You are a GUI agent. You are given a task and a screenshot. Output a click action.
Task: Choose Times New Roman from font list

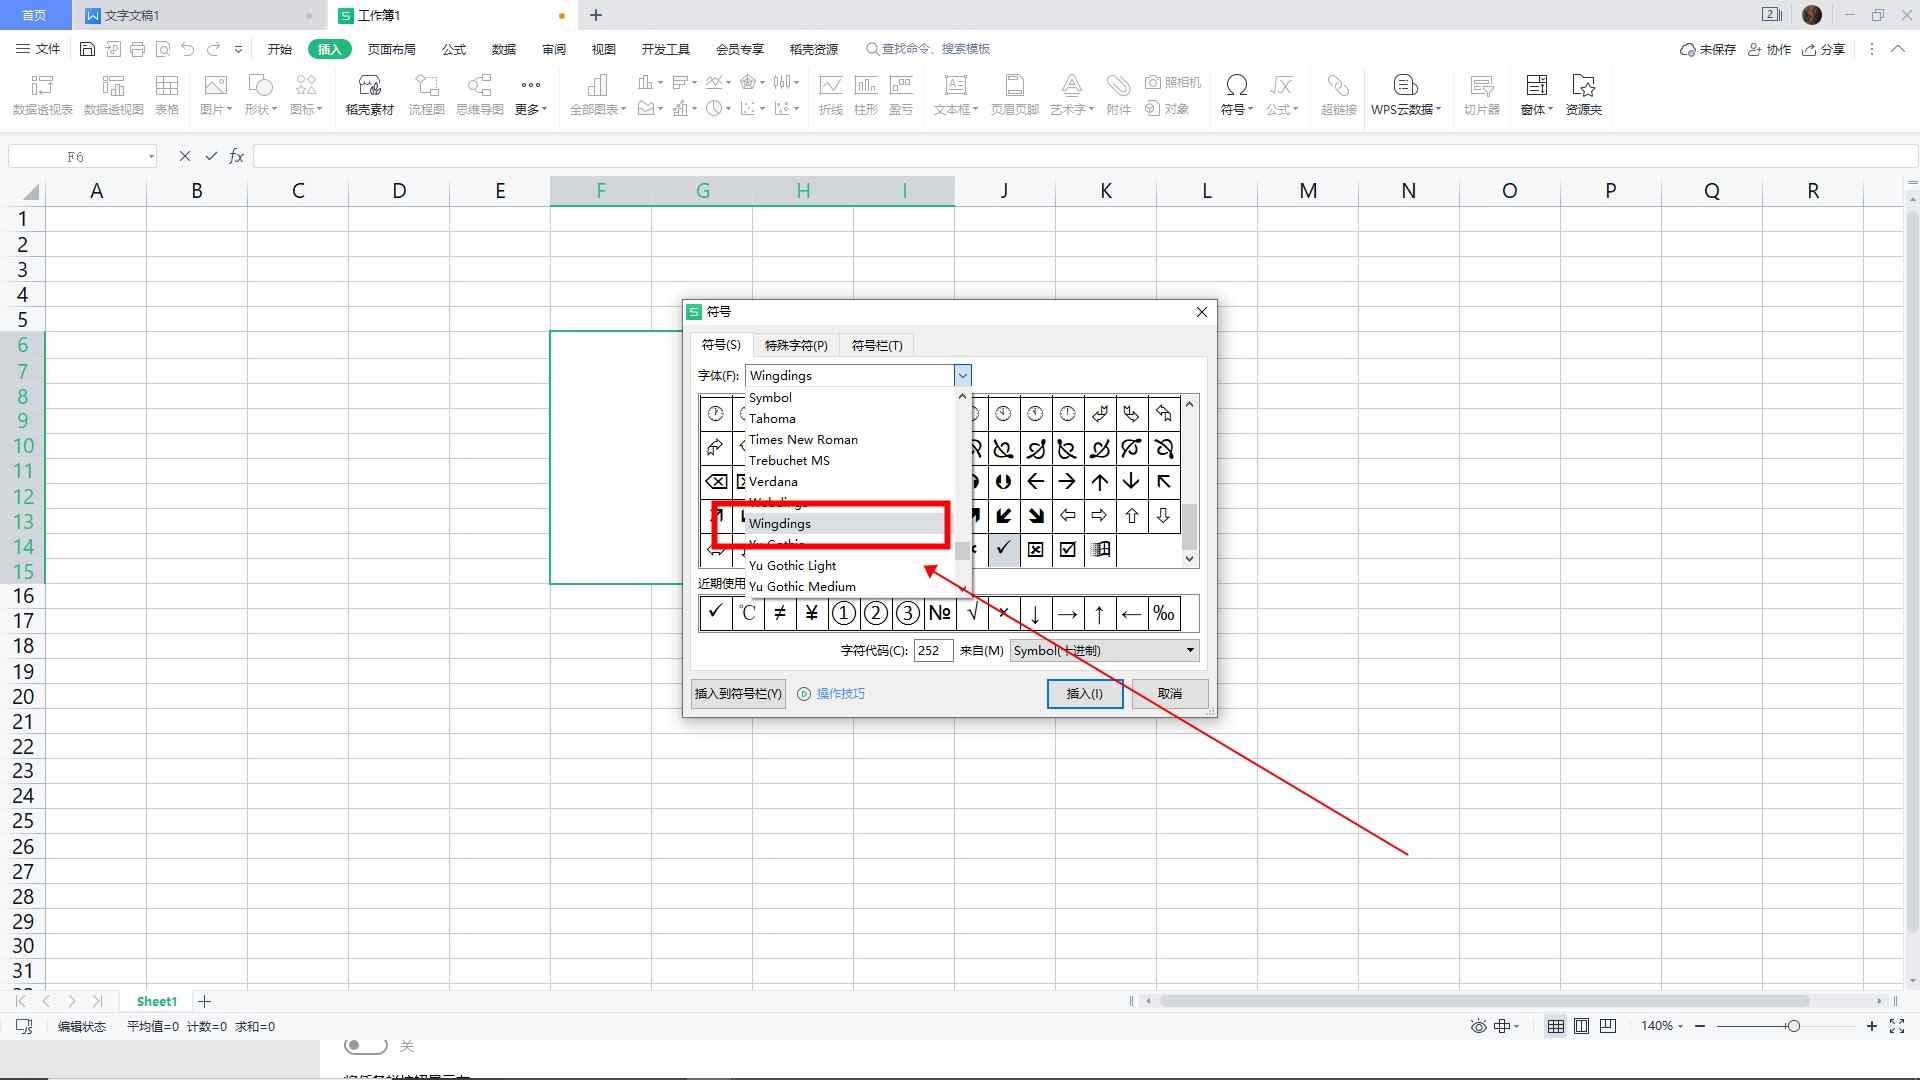(803, 440)
